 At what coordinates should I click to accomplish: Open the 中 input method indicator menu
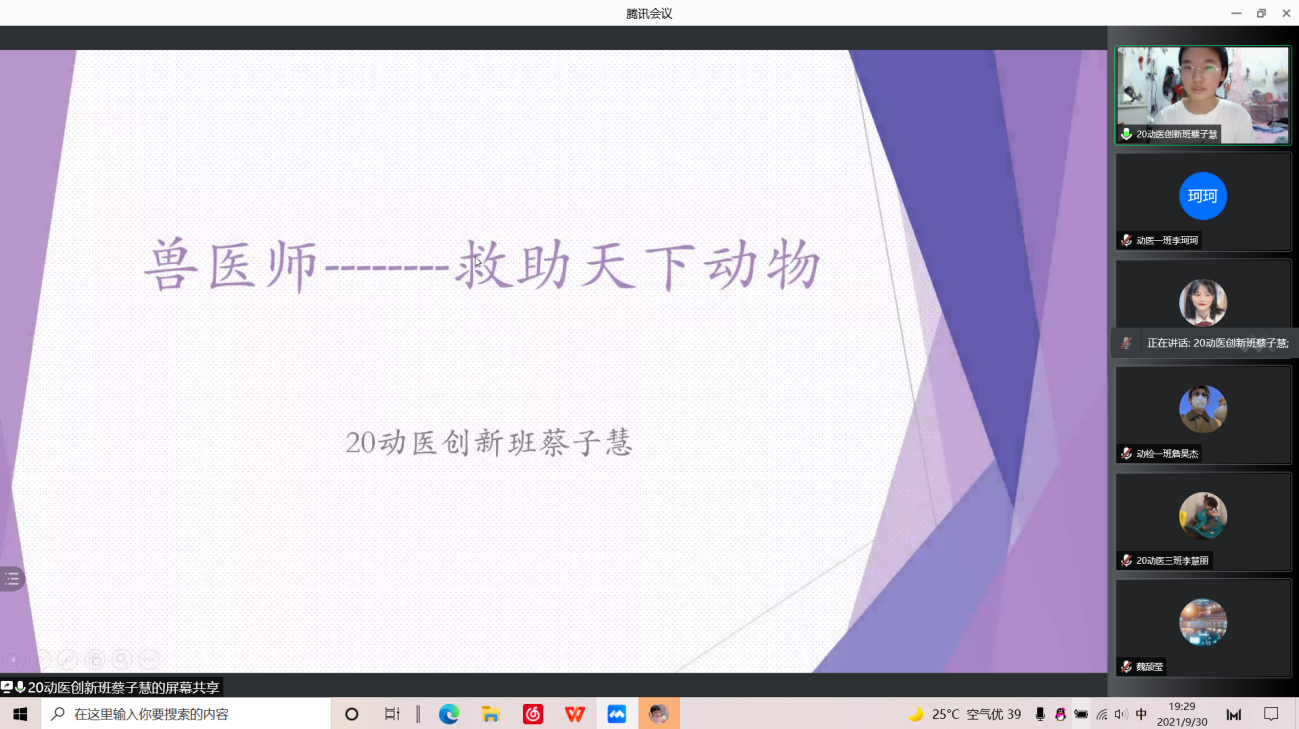(x=1141, y=714)
